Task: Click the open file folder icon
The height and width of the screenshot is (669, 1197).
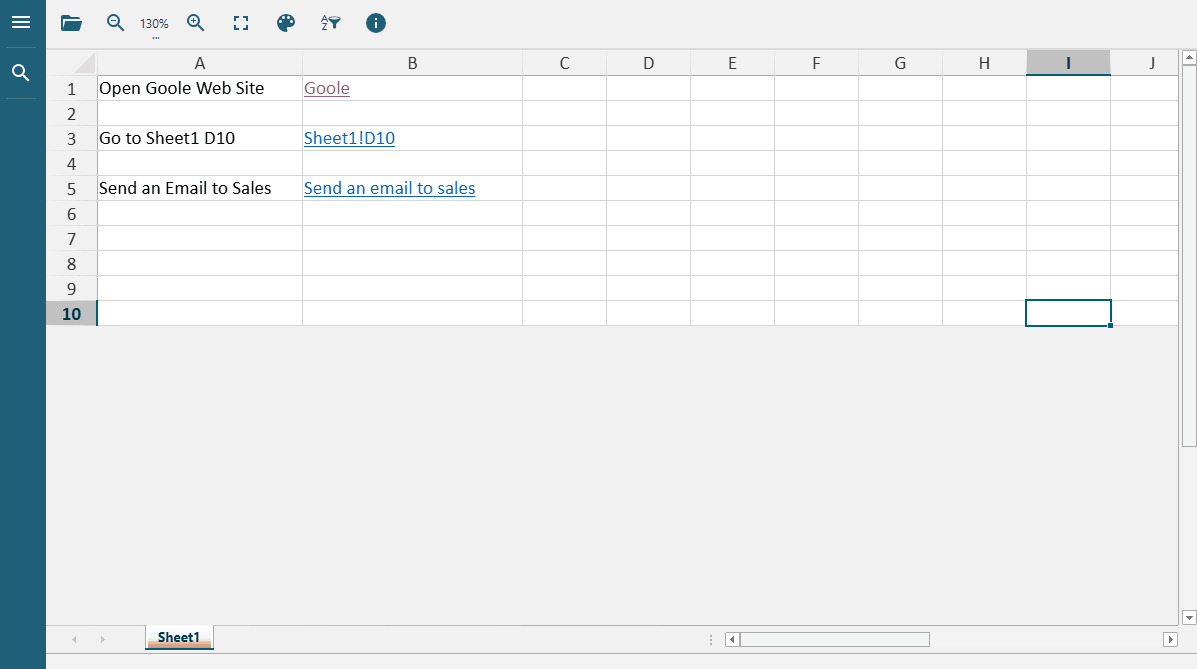Action: [x=71, y=23]
